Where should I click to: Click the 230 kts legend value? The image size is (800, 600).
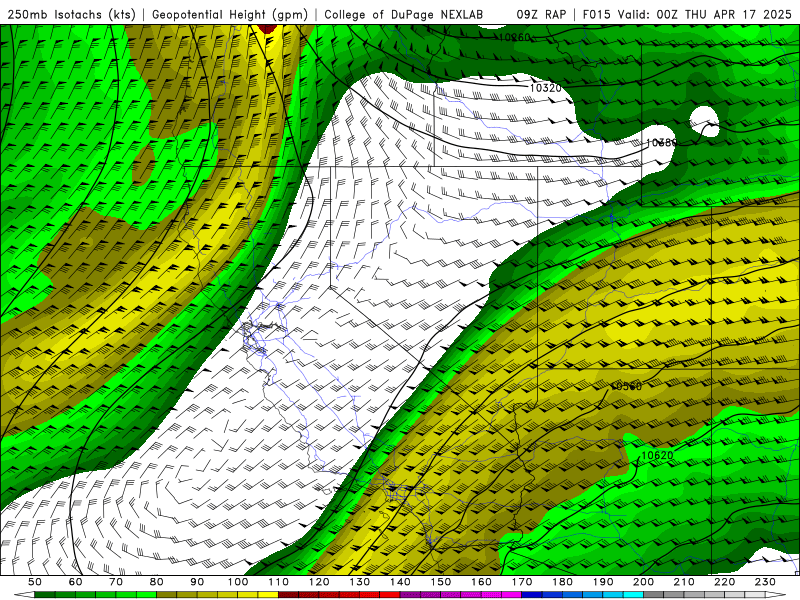click(x=765, y=582)
